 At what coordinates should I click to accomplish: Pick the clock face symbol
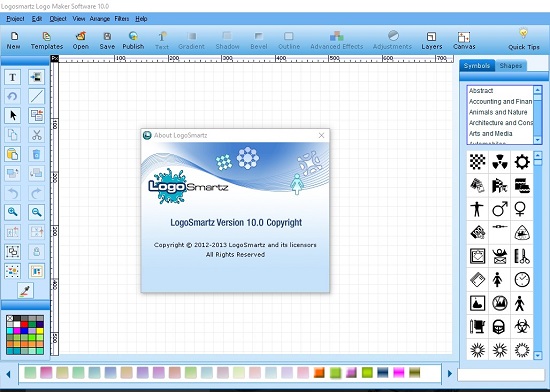pos(522,279)
